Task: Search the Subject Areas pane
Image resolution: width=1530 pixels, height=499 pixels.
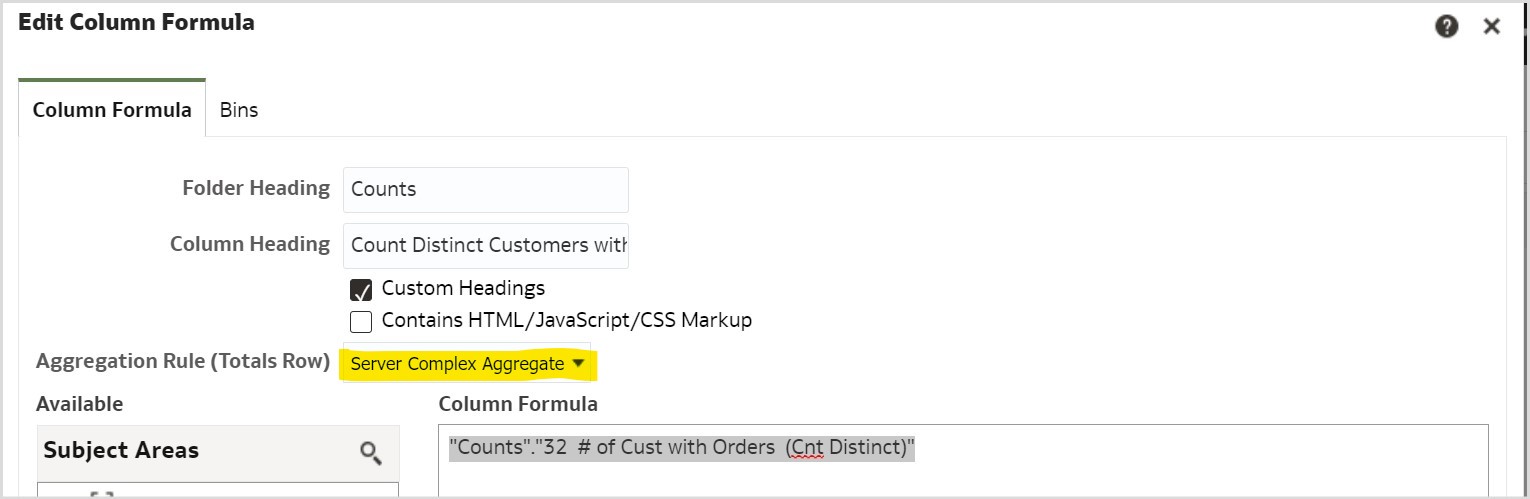Action: coord(371,453)
